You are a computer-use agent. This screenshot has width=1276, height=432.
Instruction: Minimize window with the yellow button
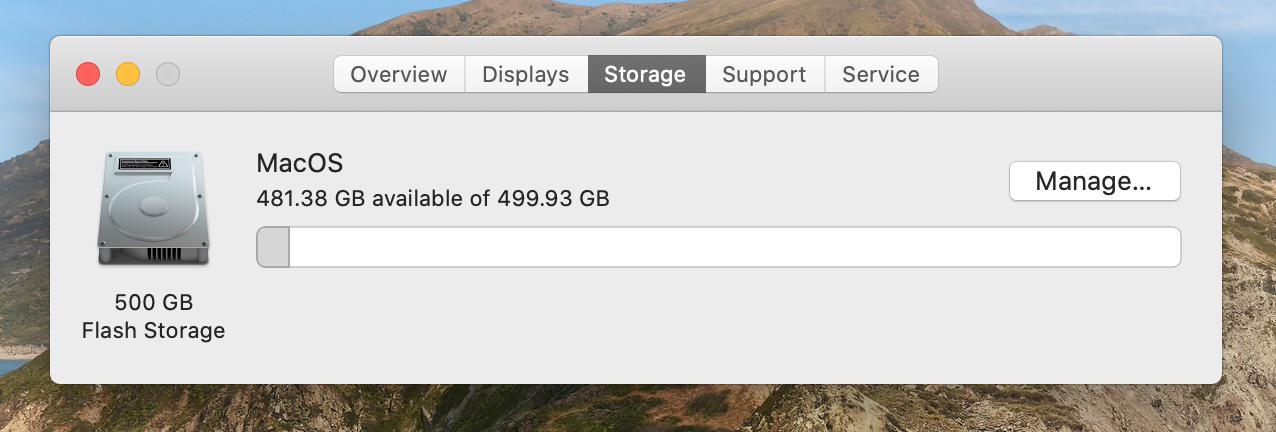point(128,74)
